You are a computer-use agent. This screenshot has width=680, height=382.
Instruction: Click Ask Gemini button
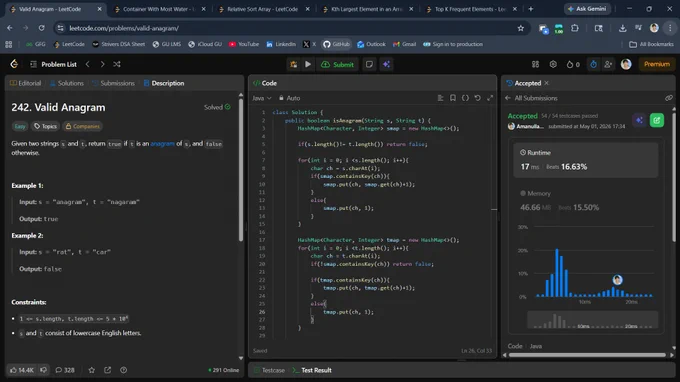tap(587, 9)
